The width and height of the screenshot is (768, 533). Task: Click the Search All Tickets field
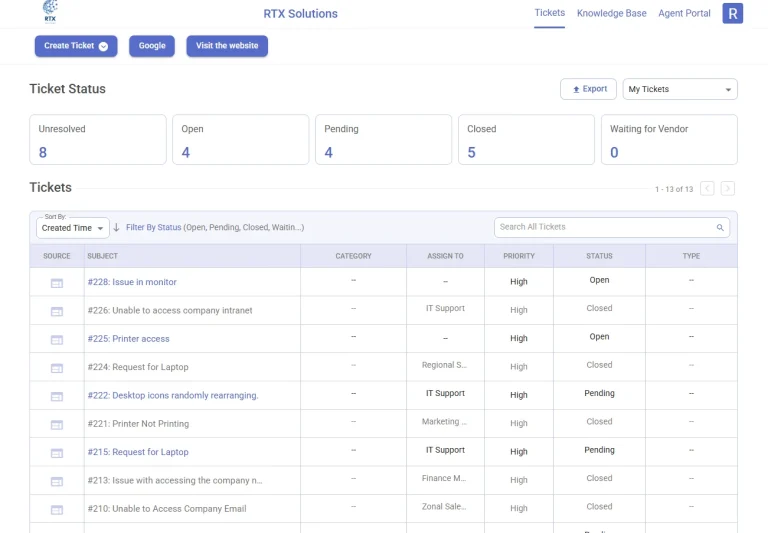[612, 227]
